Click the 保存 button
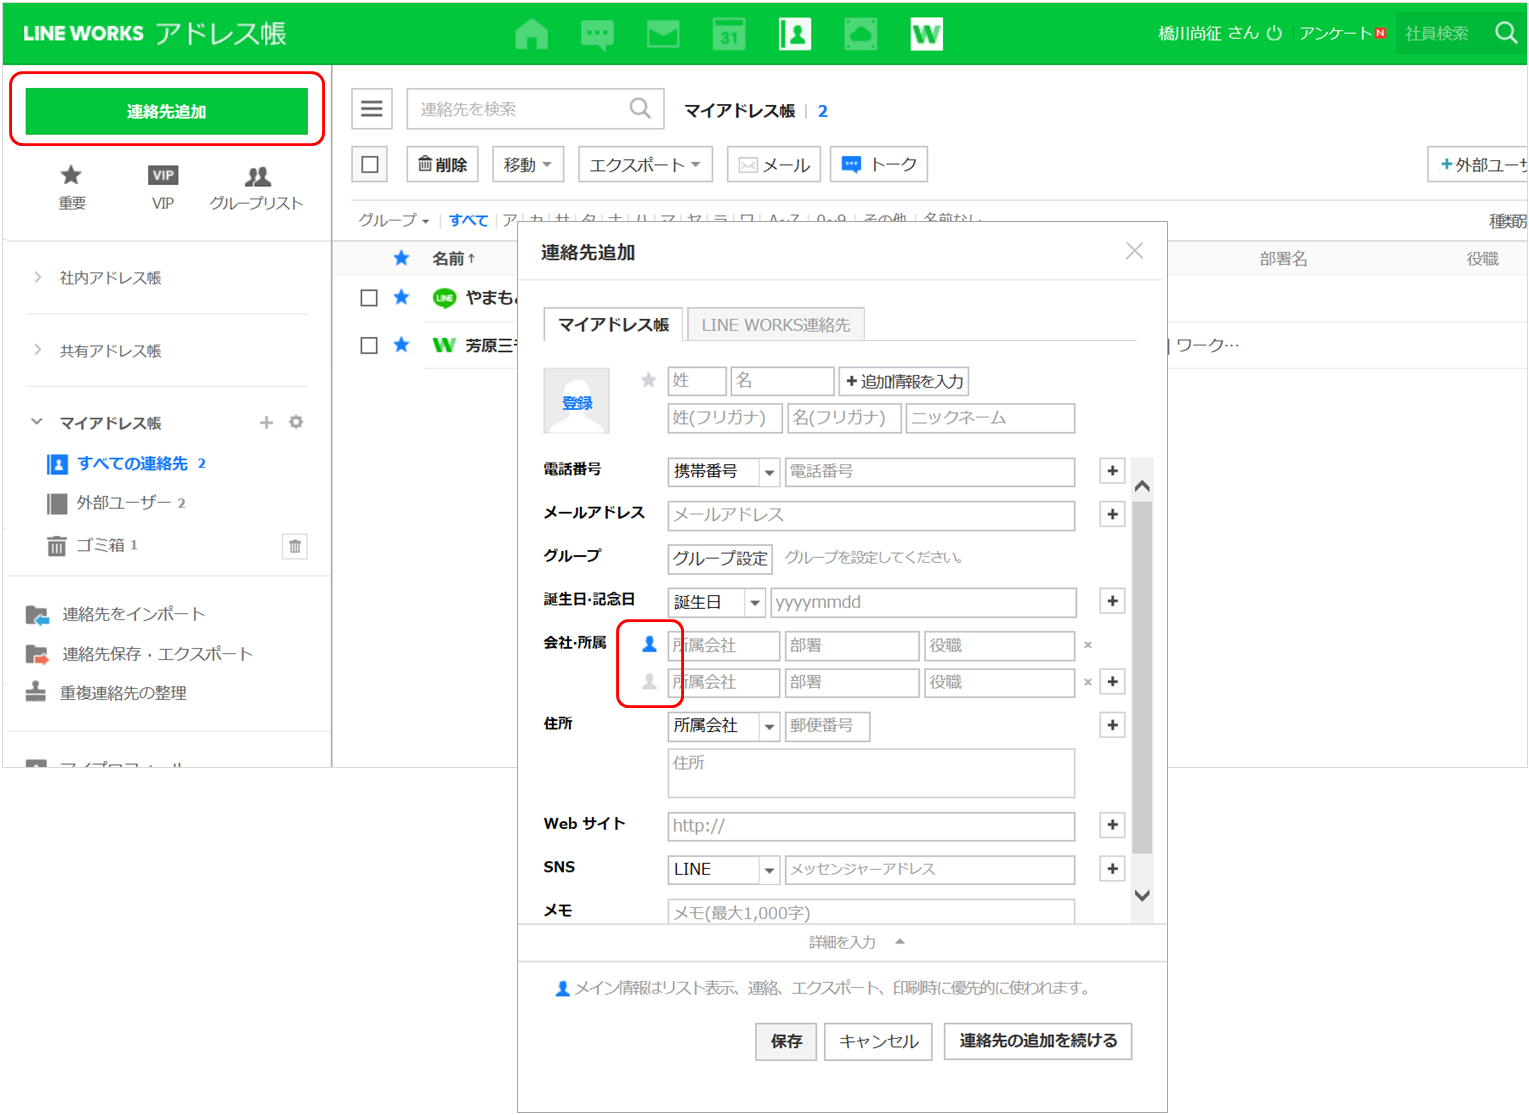Image resolution: width=1529 pixels, height=1115 pixels. pos(786,1041)
